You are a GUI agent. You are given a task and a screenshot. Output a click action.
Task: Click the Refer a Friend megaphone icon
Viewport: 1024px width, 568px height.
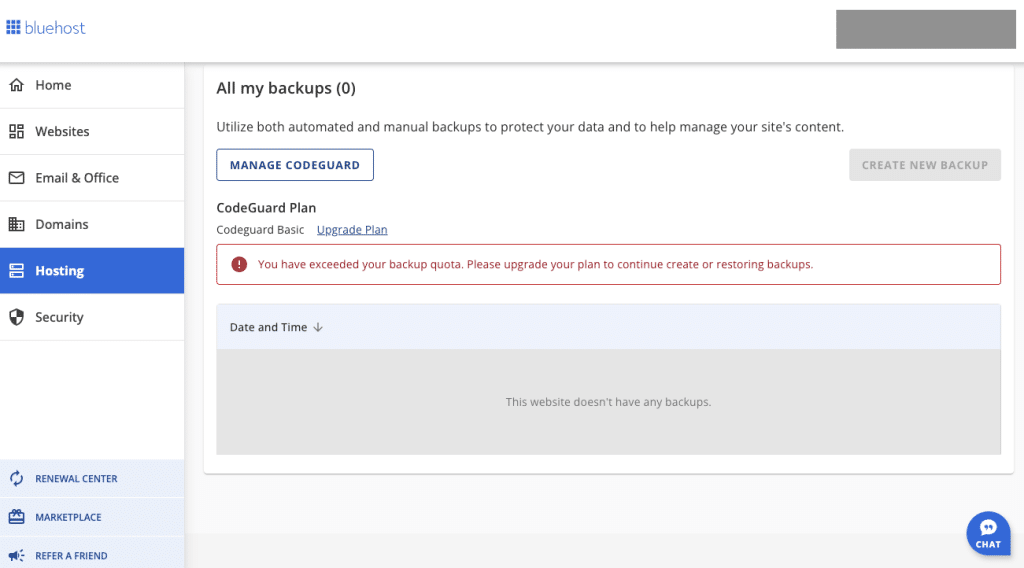point(16,556)
